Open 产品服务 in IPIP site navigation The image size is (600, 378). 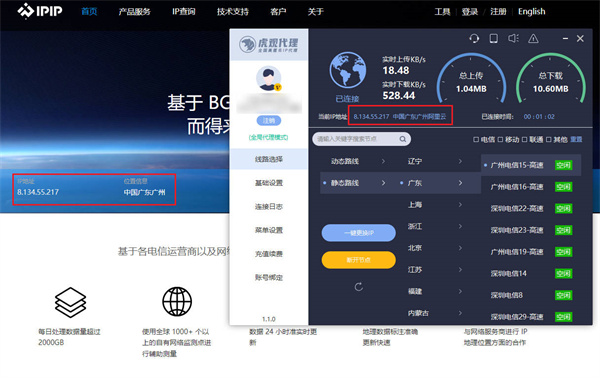point(134,12)
